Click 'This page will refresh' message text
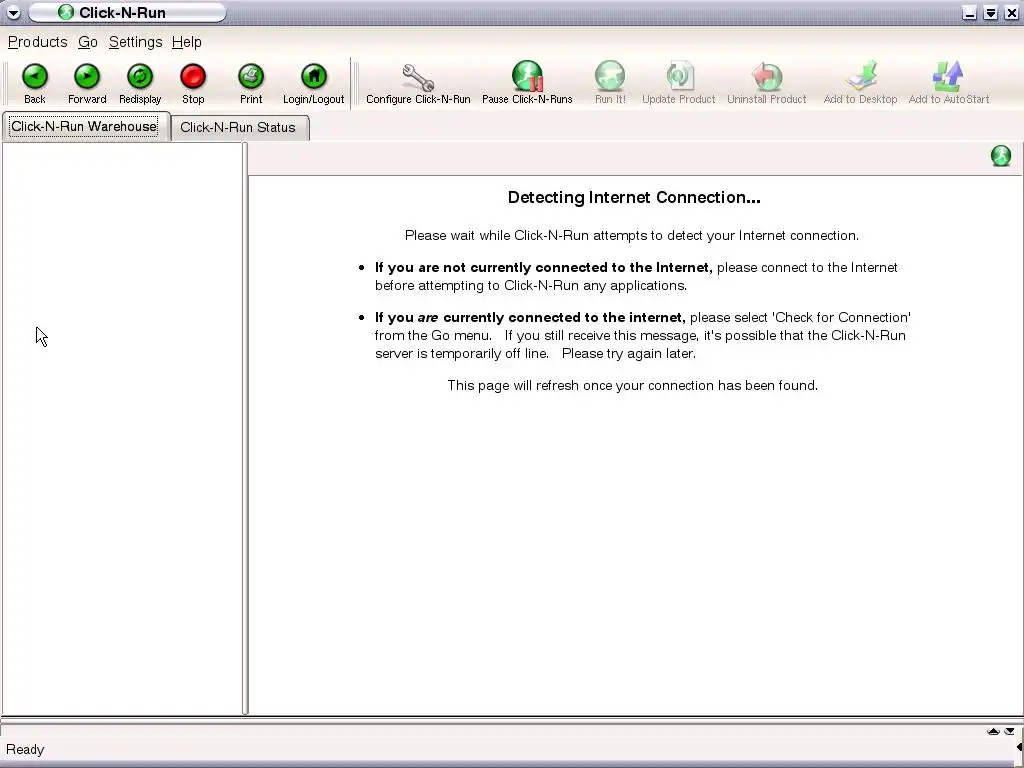 632,385
